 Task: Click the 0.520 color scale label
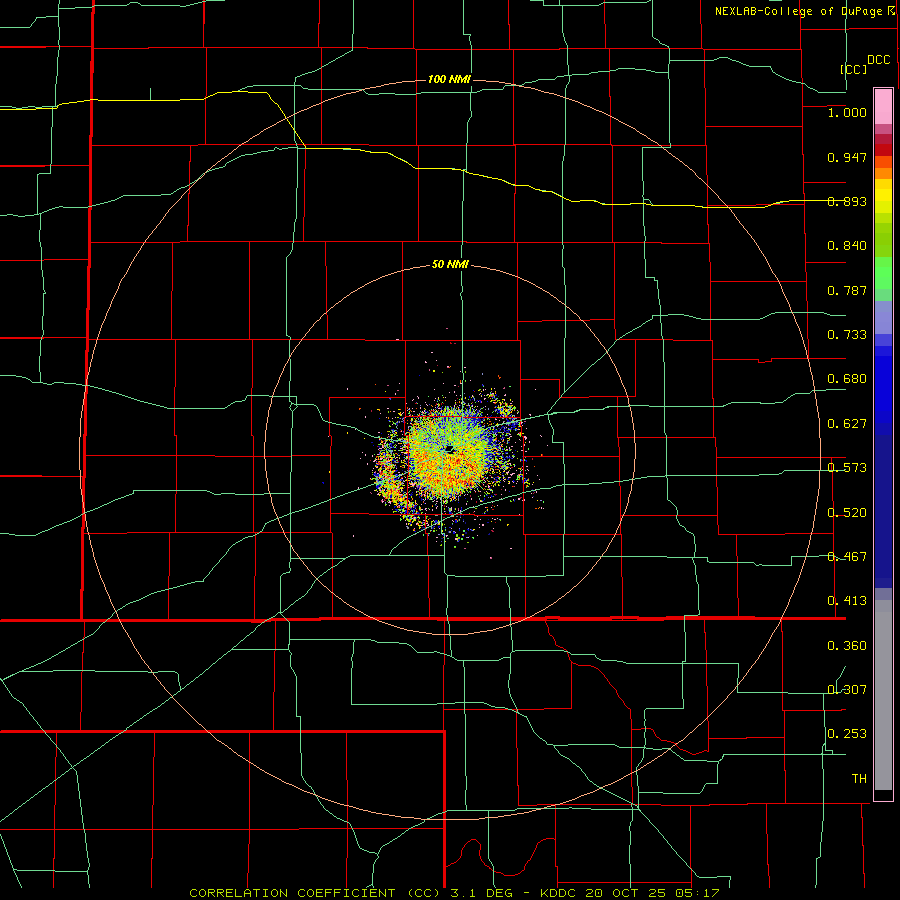click(x=847, y=513)
